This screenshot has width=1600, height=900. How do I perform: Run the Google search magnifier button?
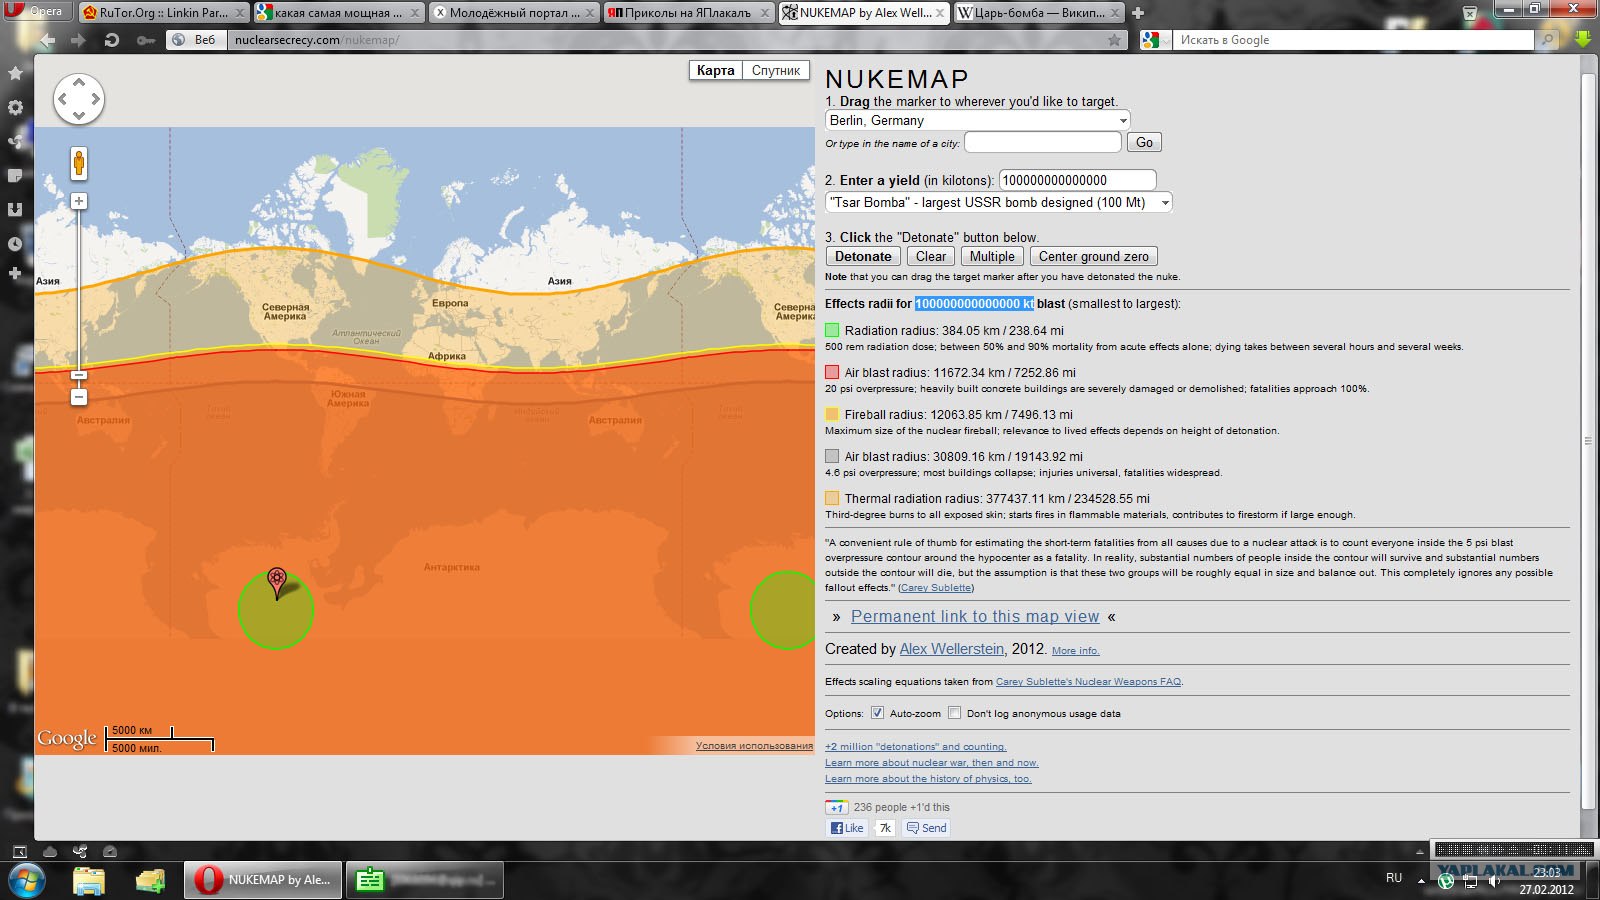pos(1547,40)
